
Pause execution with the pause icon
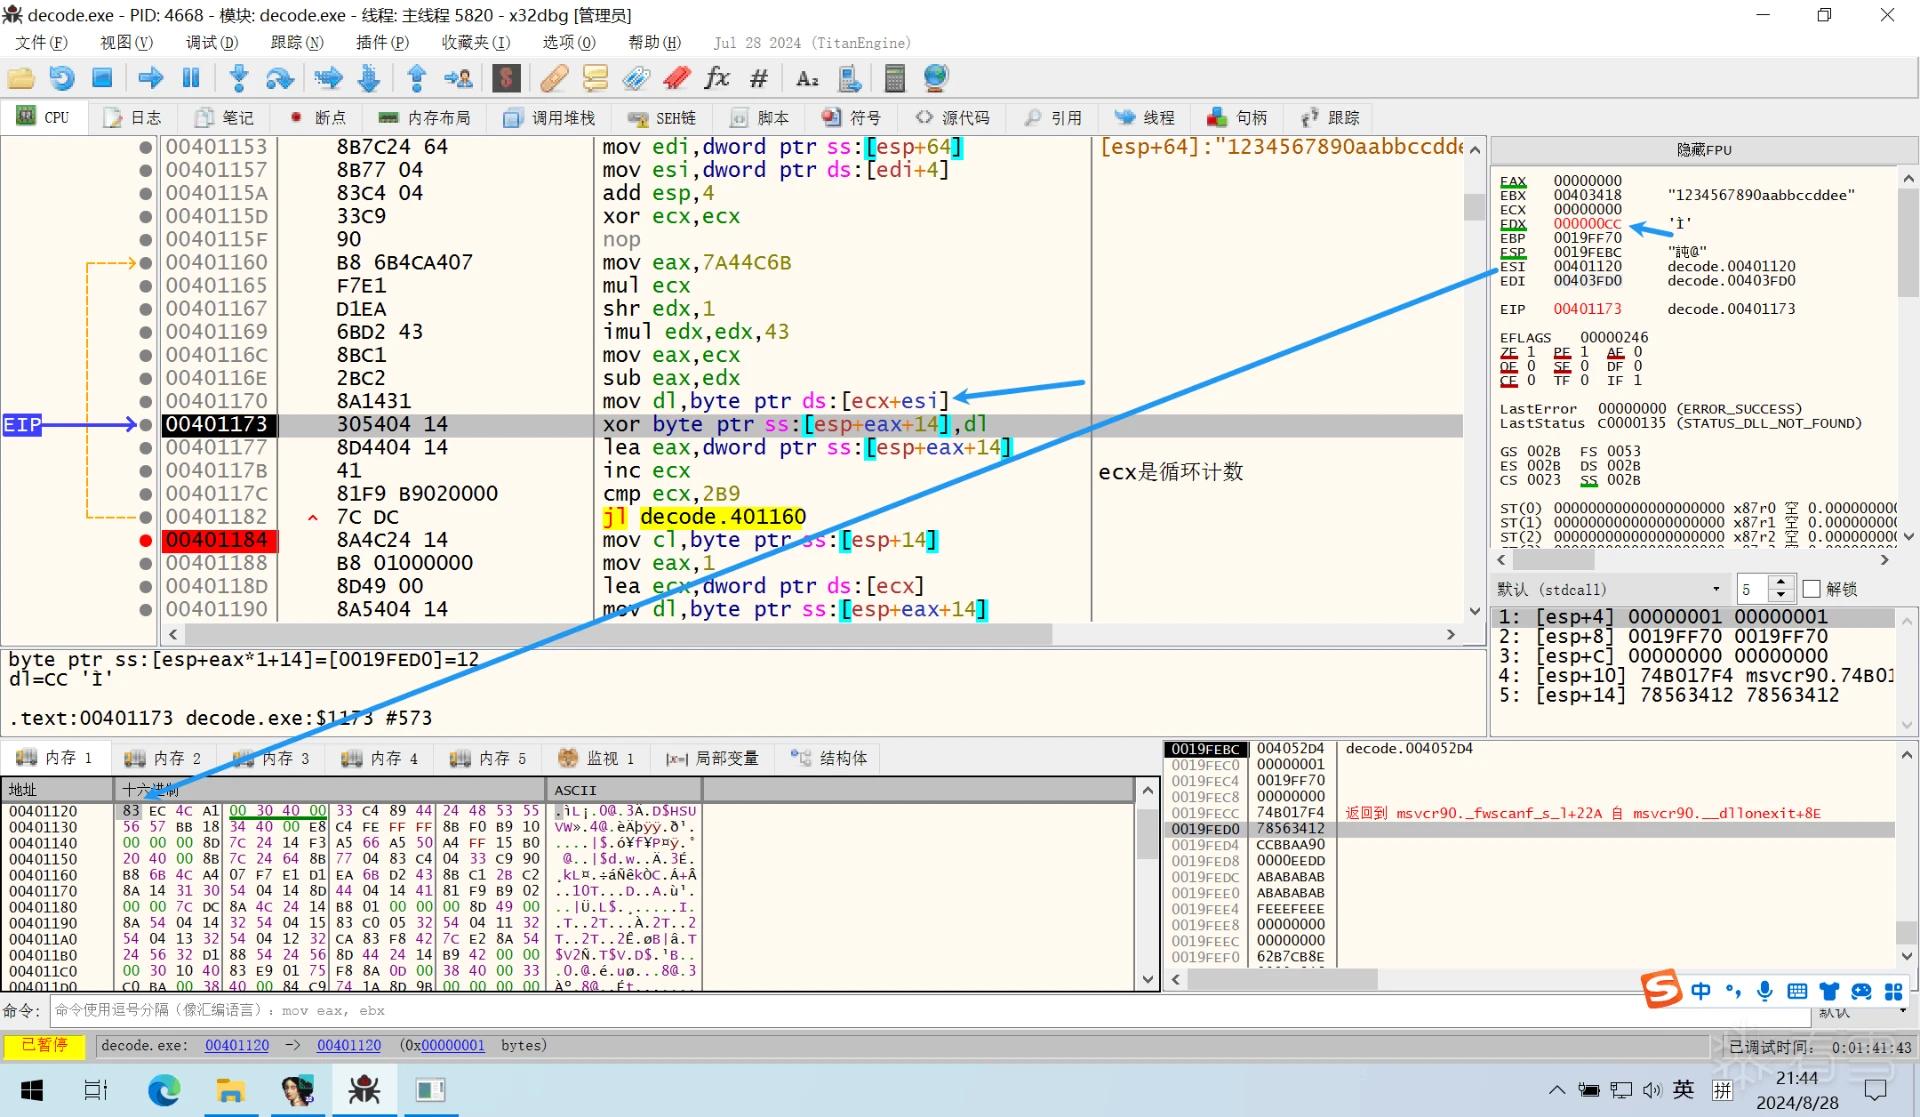[x=191, y=78]
